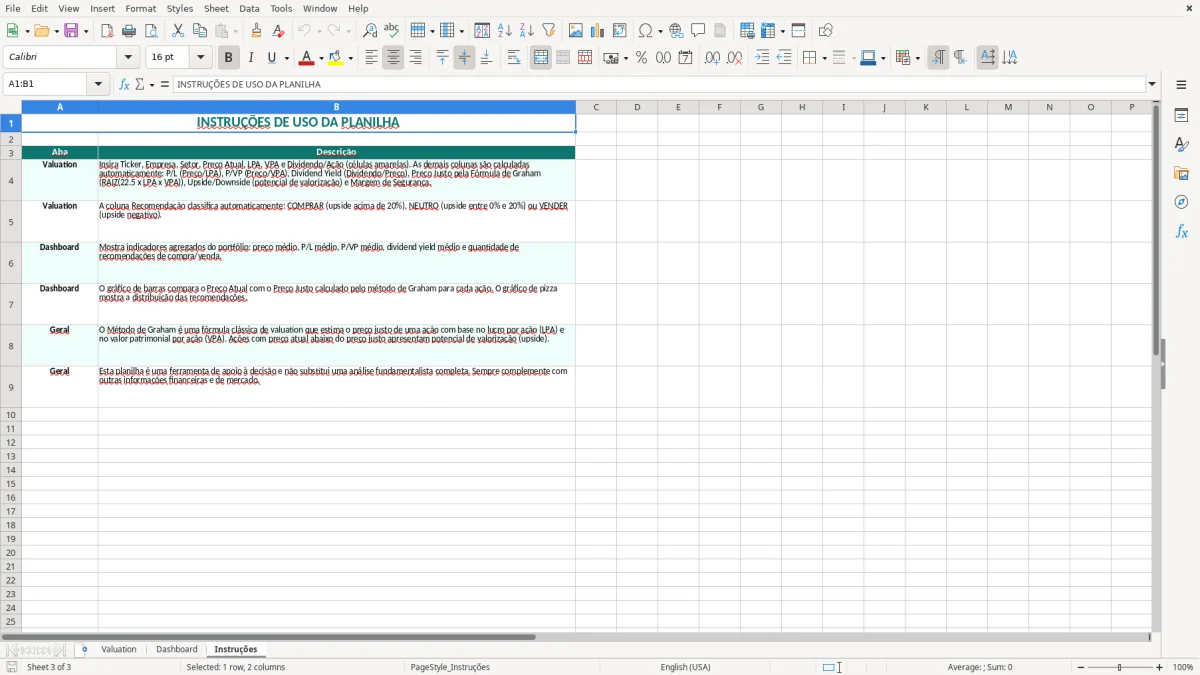Toggle Center Vertically alignment

tap(465, 58)
